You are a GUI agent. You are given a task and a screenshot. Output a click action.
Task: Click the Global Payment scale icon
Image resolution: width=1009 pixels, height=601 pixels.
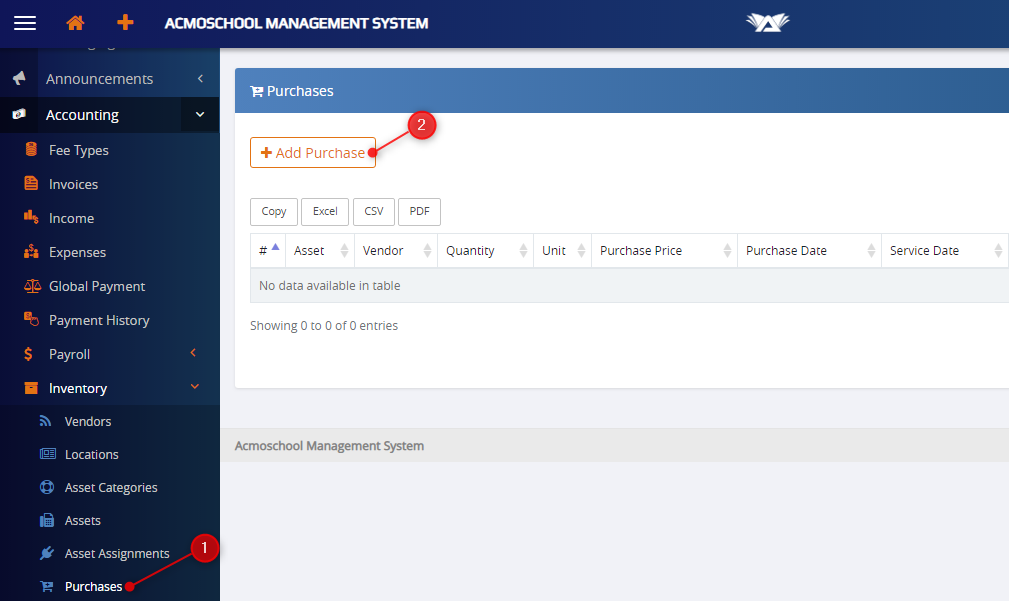(31, 286)
